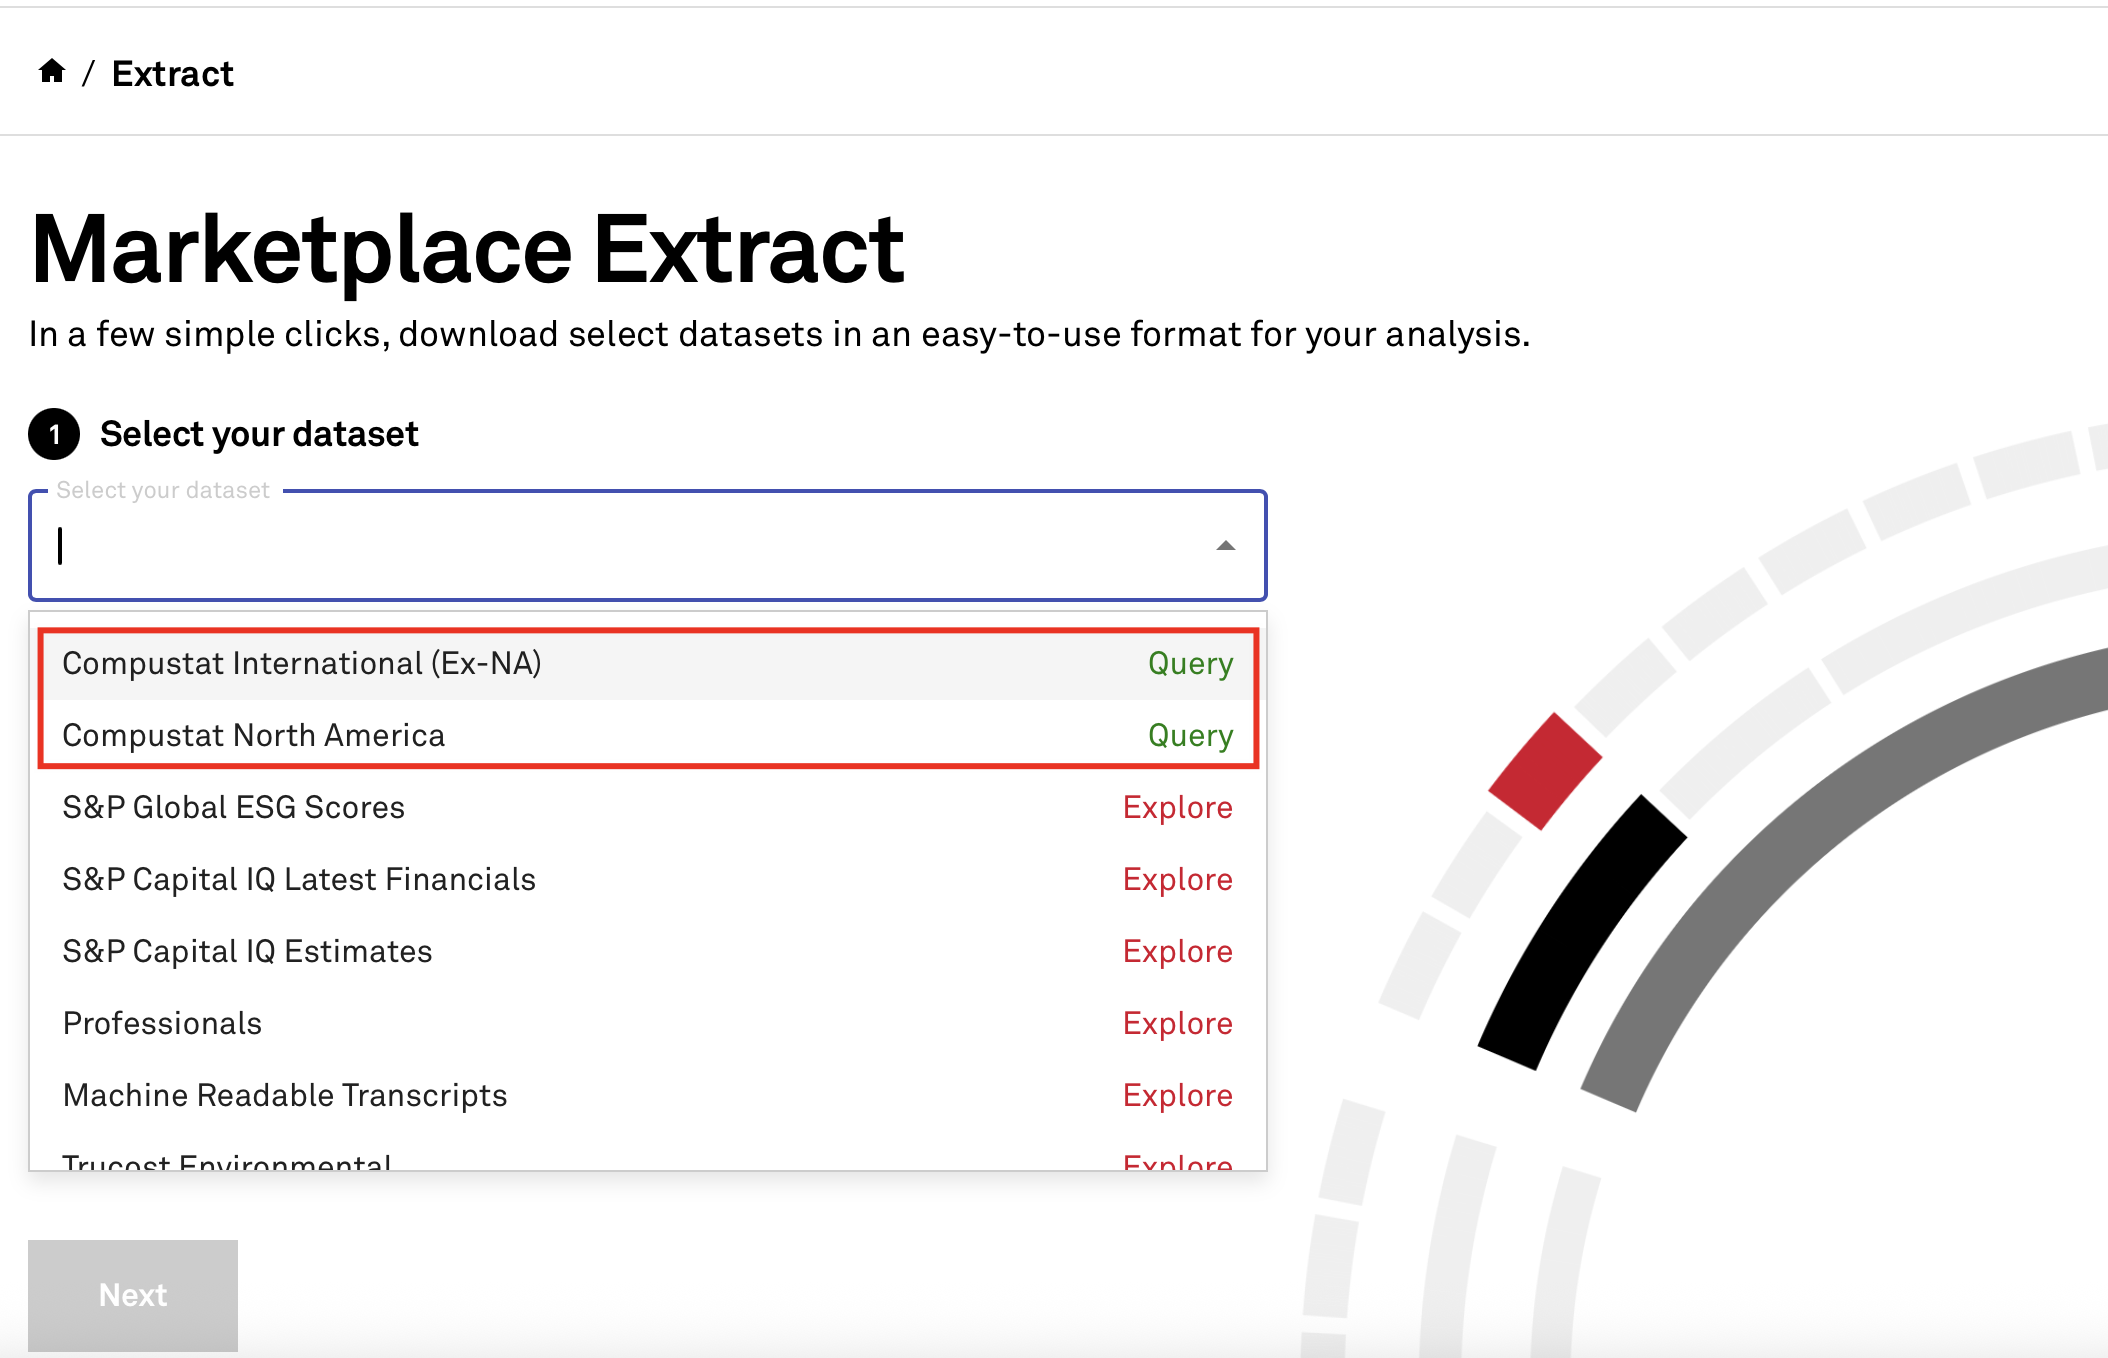
Task: Click Explore label for Machine Readable Transcripts
Action: click(1178, 1096)
